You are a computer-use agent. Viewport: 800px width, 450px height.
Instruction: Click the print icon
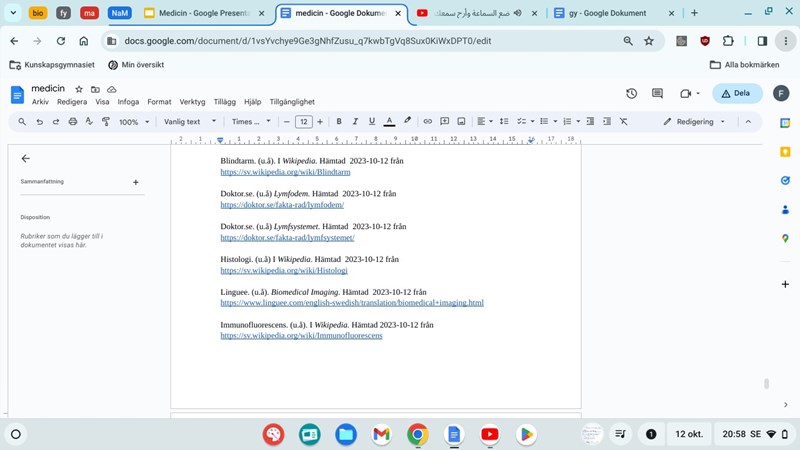click(x=73, y=122)
